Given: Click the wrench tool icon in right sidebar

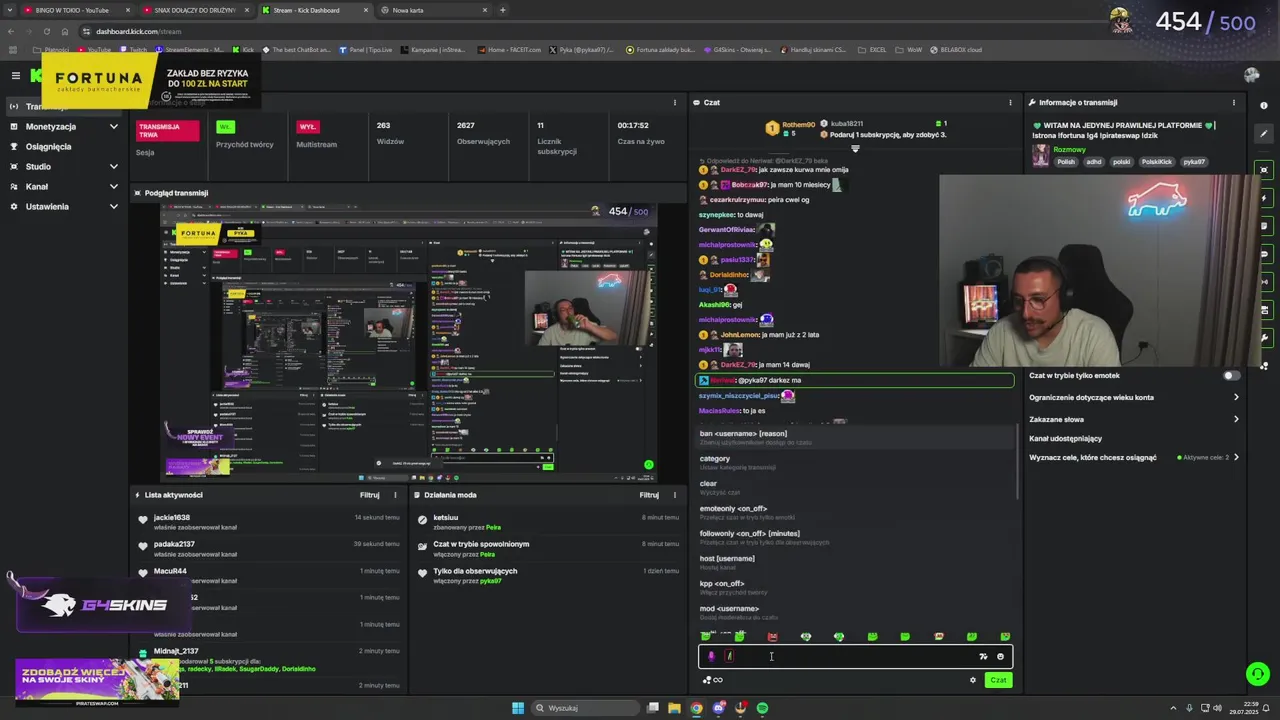Looking at the screenshot, I should (x=1264, y=338).
